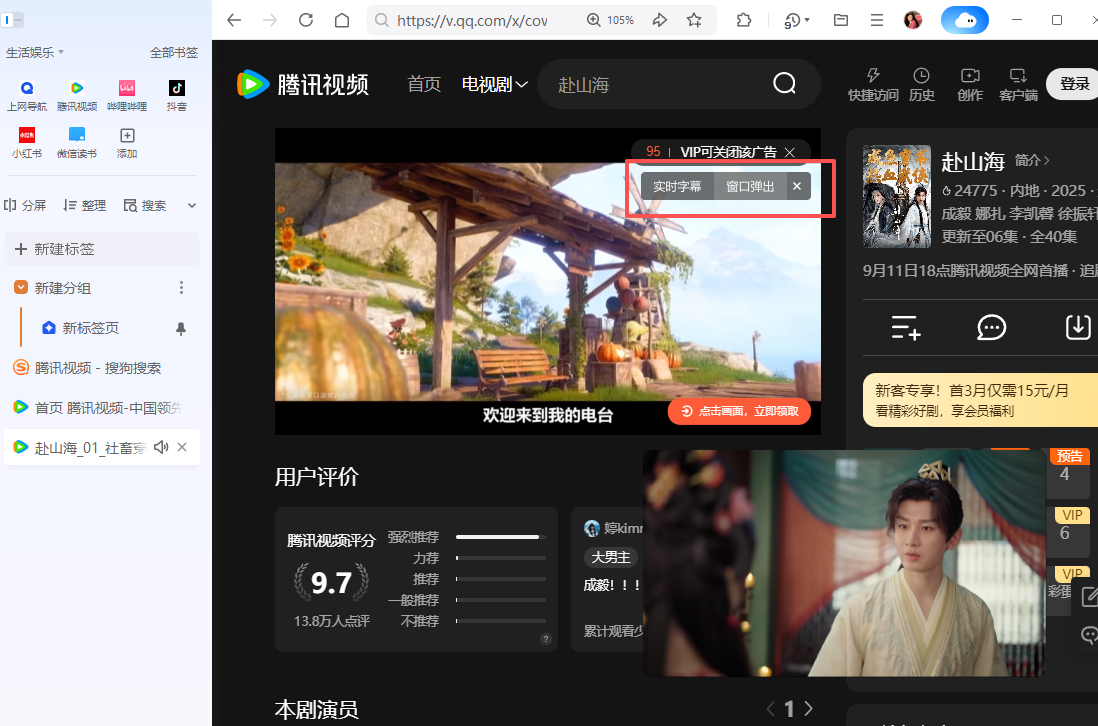Click the download icon for the series
Viewport: 1098px width, 726px height.
coord(1078,328)
